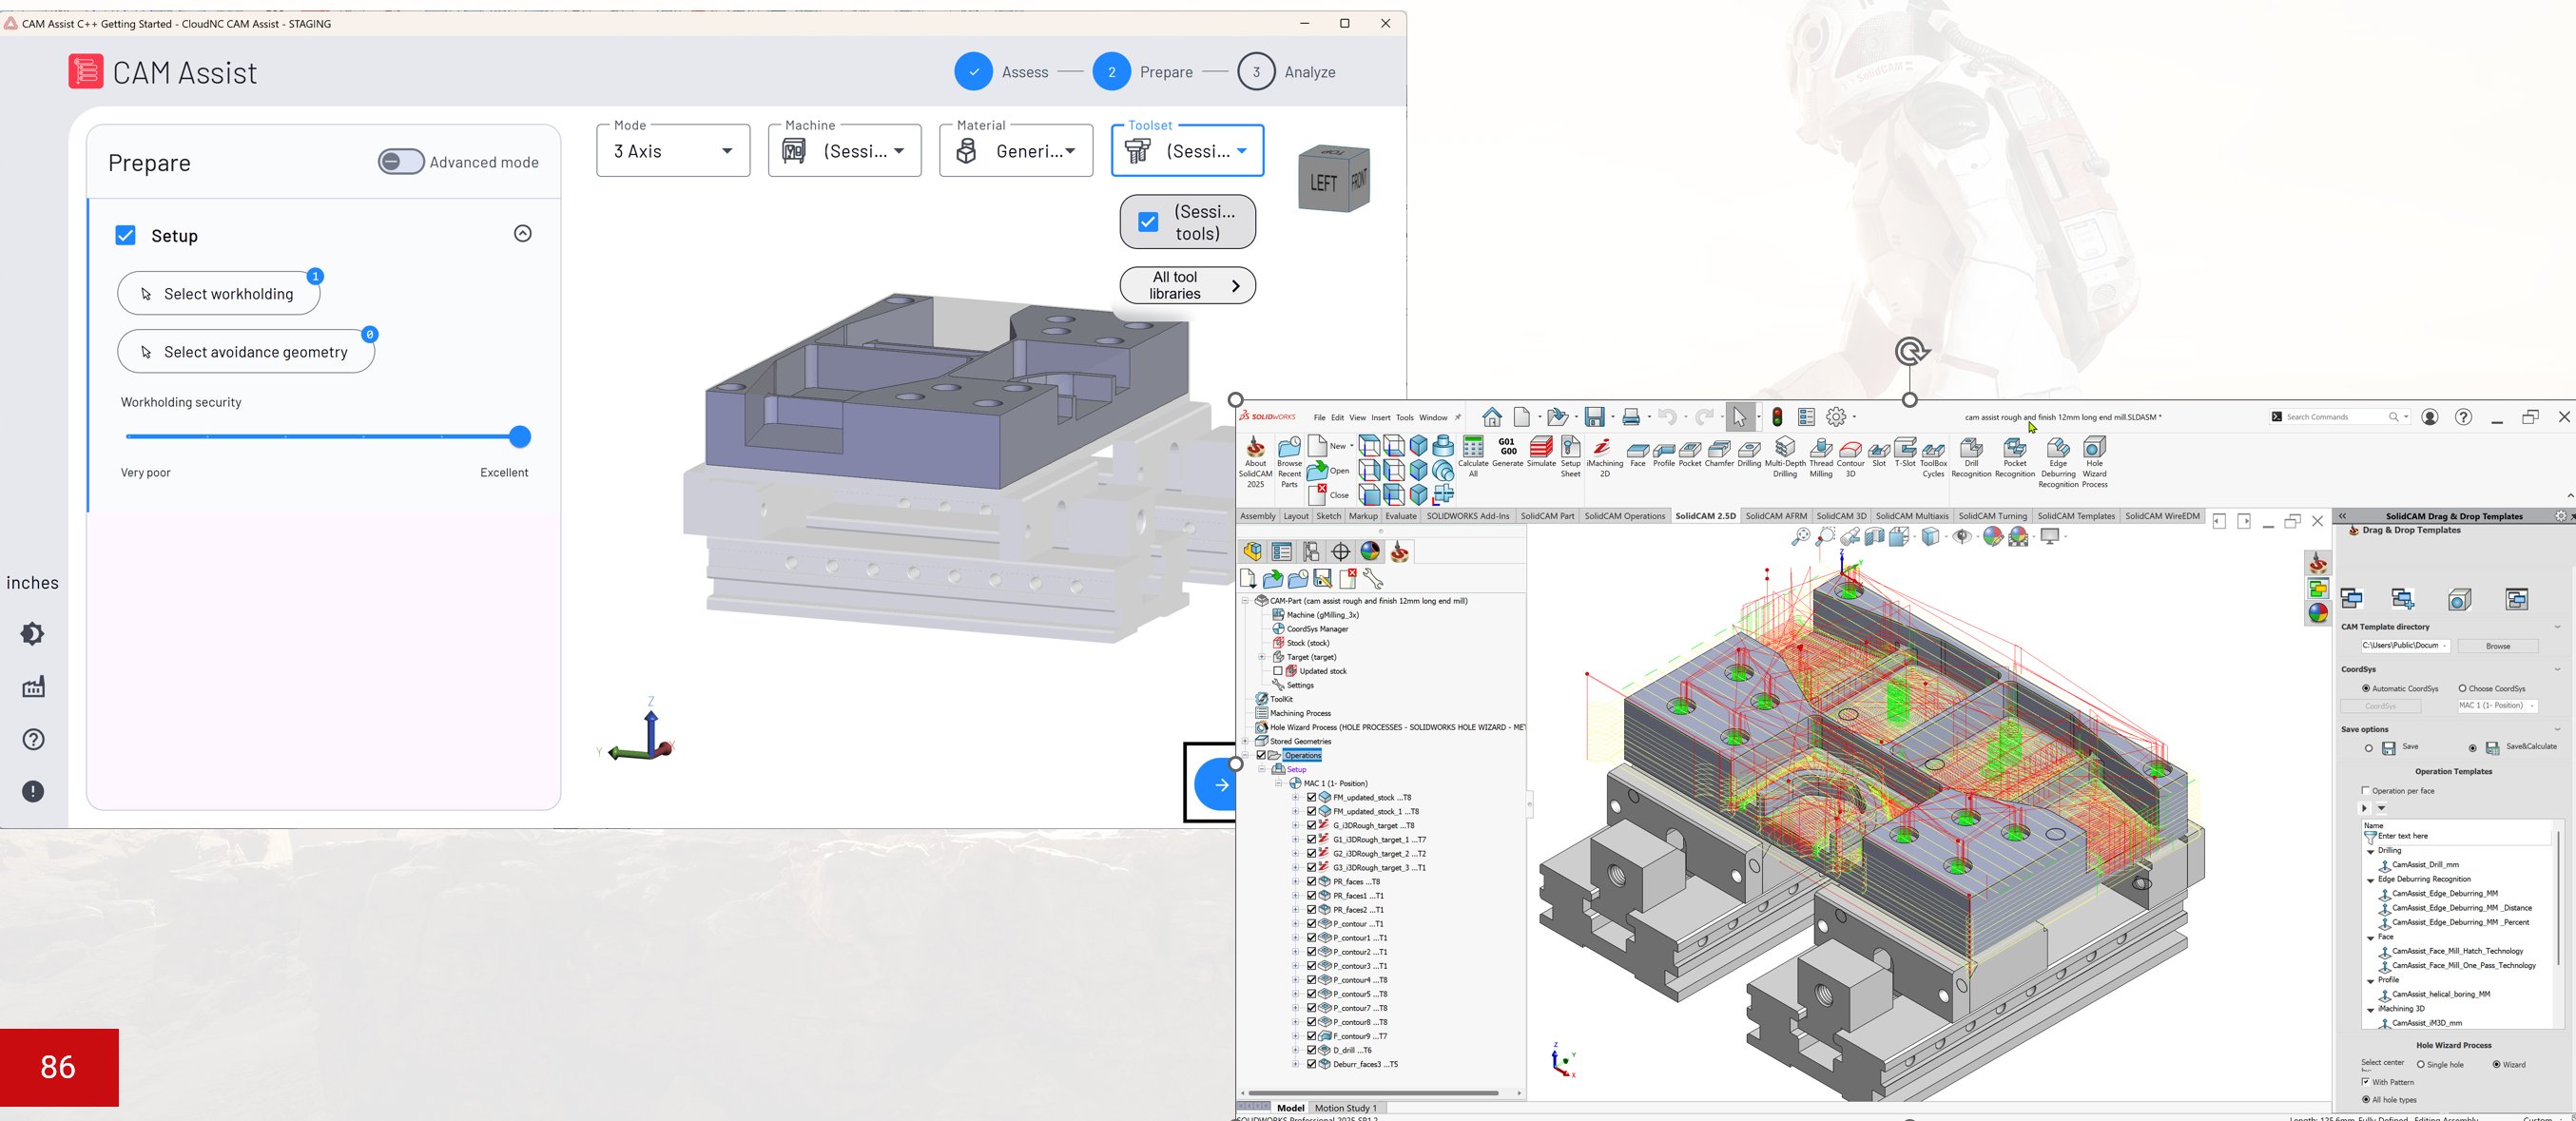Open the SolidWorks Tools menu
Image resolution: width=2576 pixels, height=1121 pixels.
click(x=1404, y=418)
